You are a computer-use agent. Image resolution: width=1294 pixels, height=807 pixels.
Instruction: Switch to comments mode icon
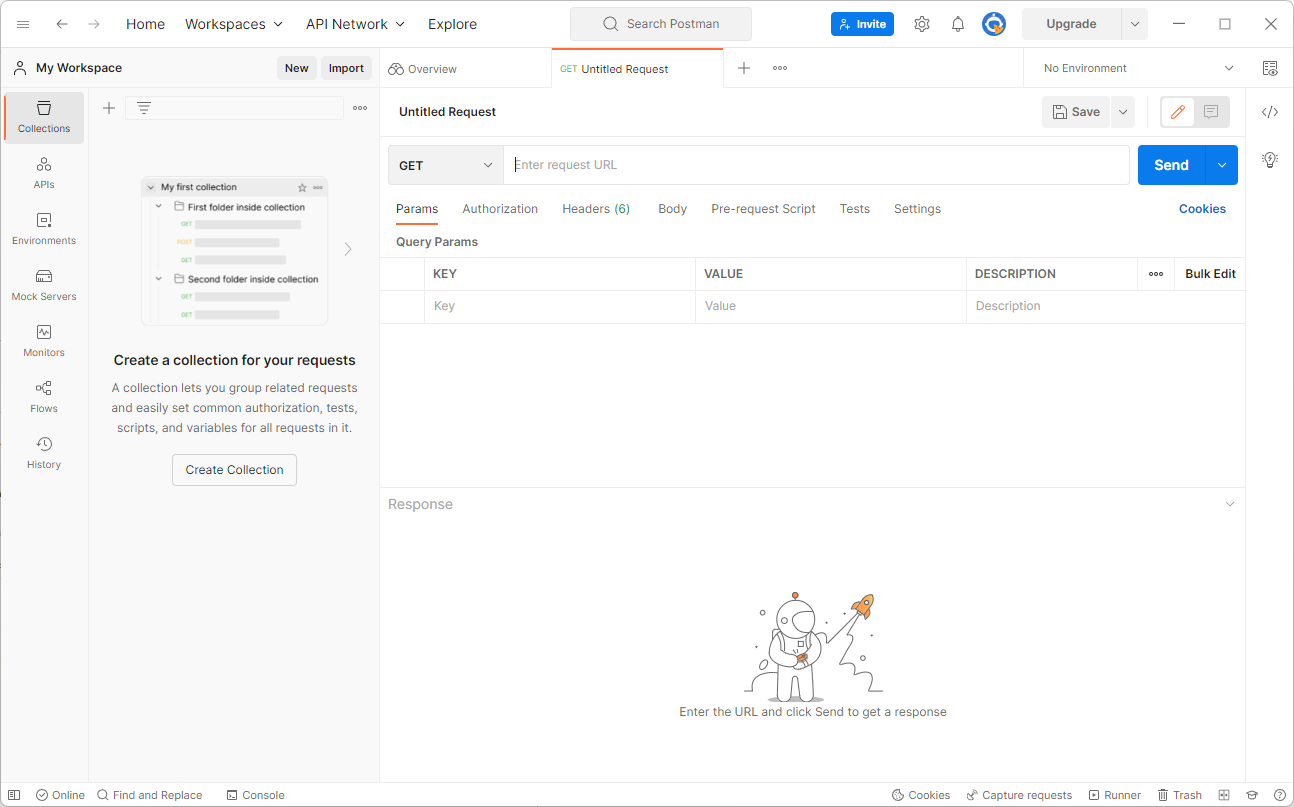click(1211, 112)
